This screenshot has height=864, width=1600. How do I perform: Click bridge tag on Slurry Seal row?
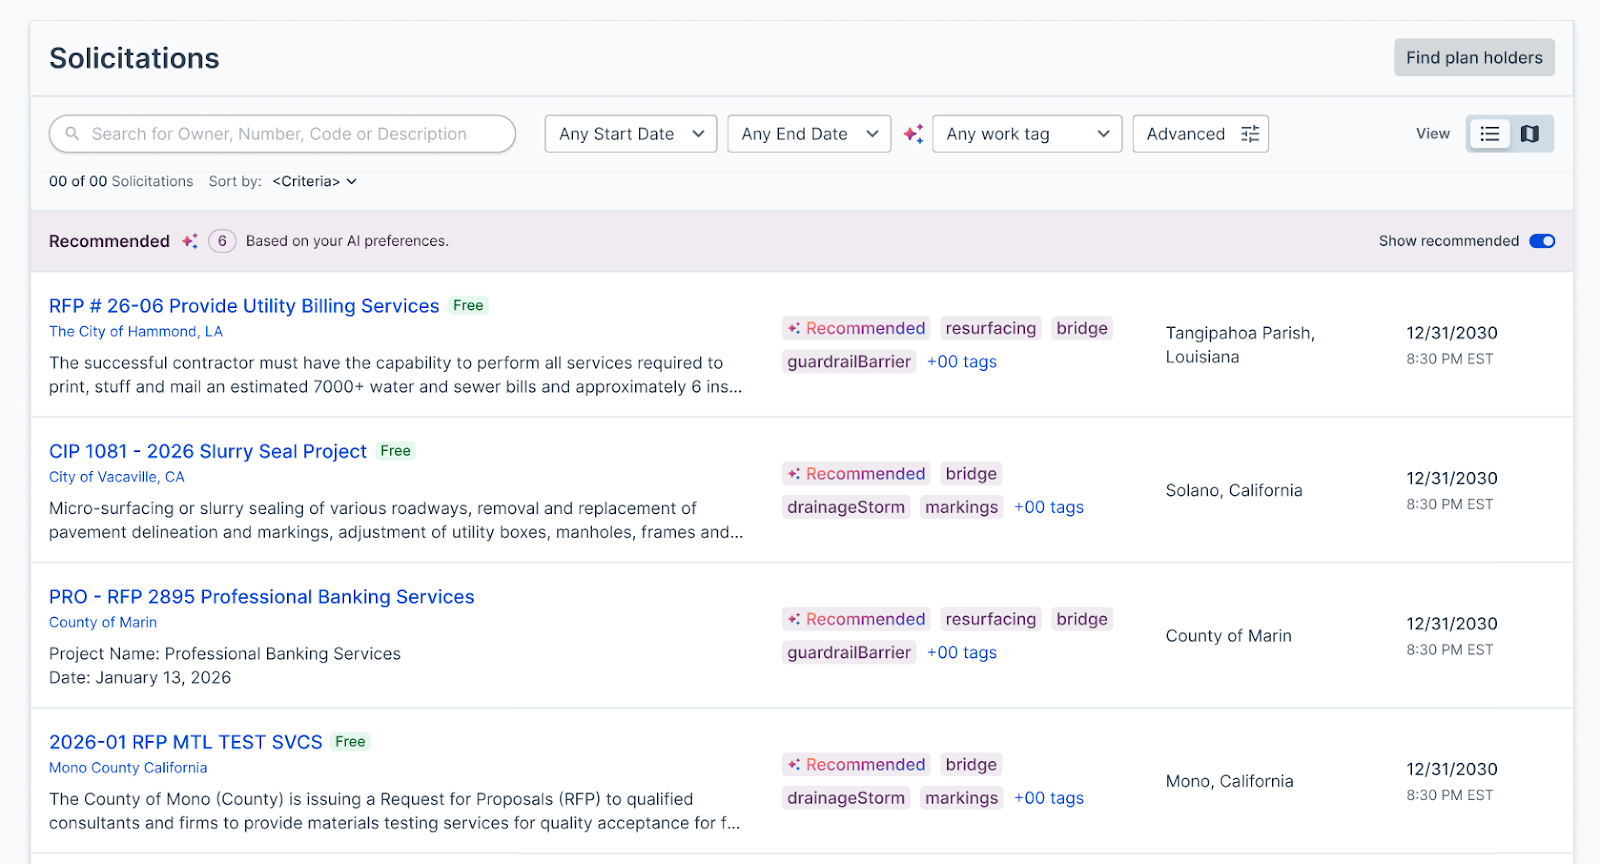coord(971,474)
